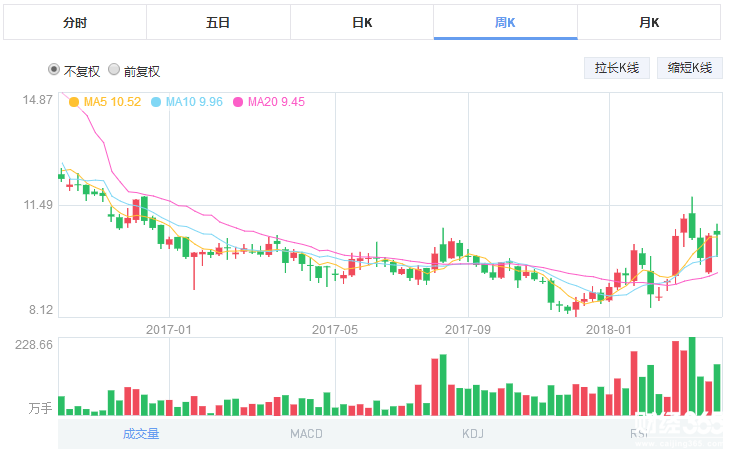Viewport: 730px width, 453px height.
Task: Click the 2017-09 date axis label
Action: [466, 329]
